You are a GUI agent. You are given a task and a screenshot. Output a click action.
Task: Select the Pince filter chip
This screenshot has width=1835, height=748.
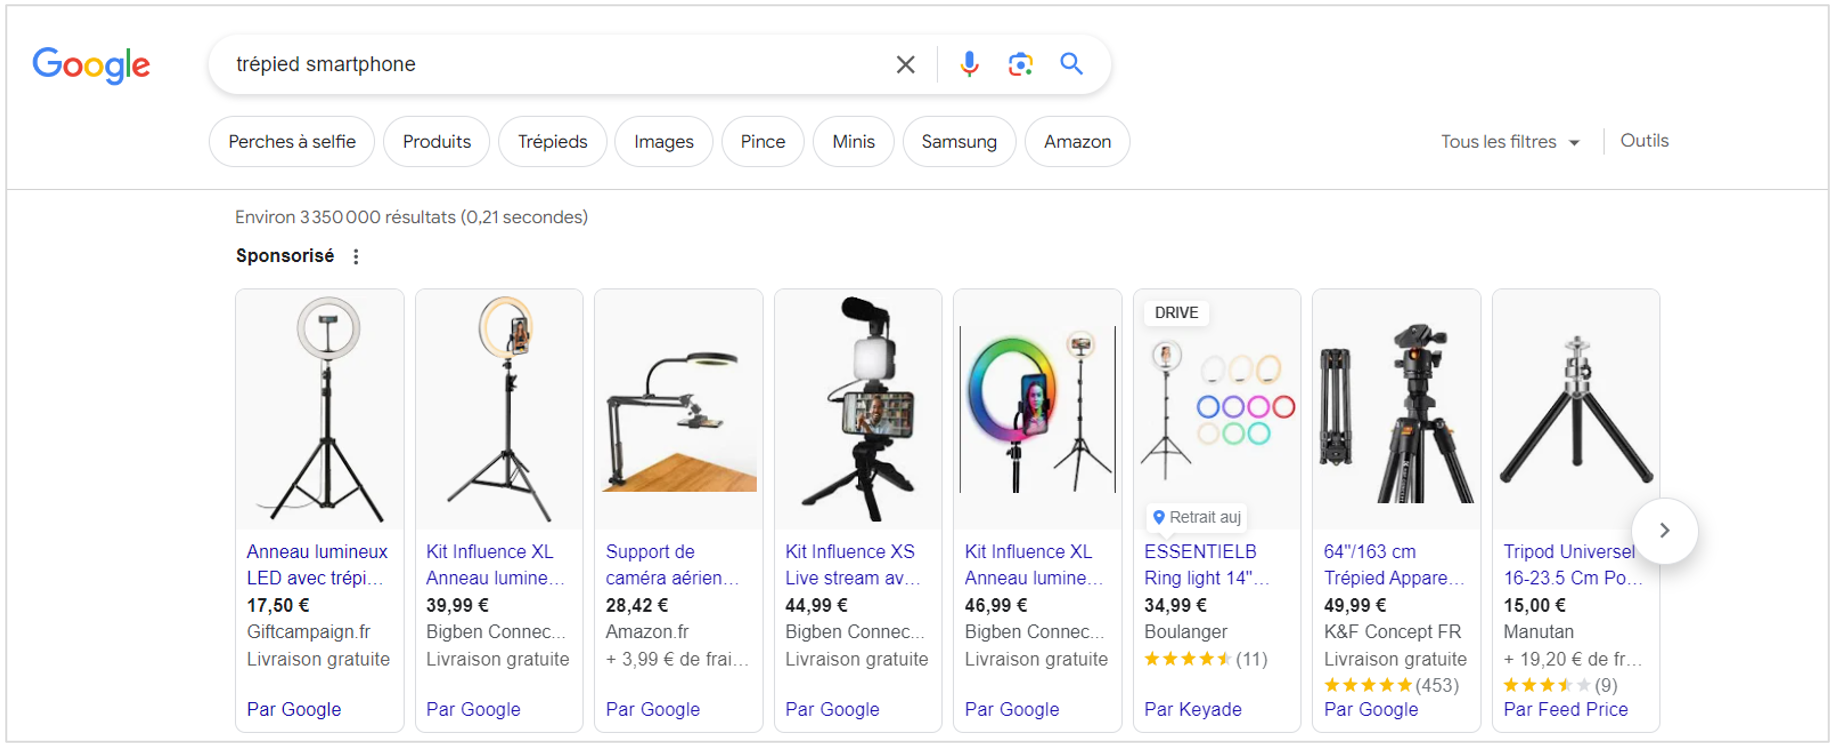(763, 141)
